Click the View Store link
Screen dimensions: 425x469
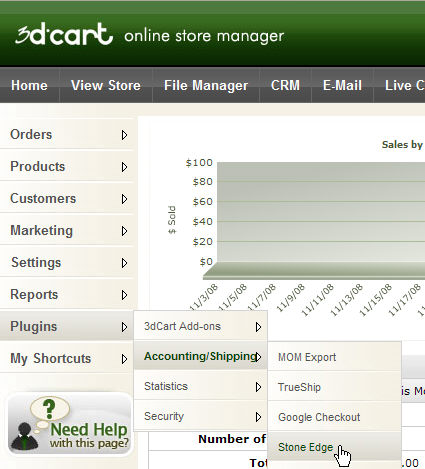point(106,85)
